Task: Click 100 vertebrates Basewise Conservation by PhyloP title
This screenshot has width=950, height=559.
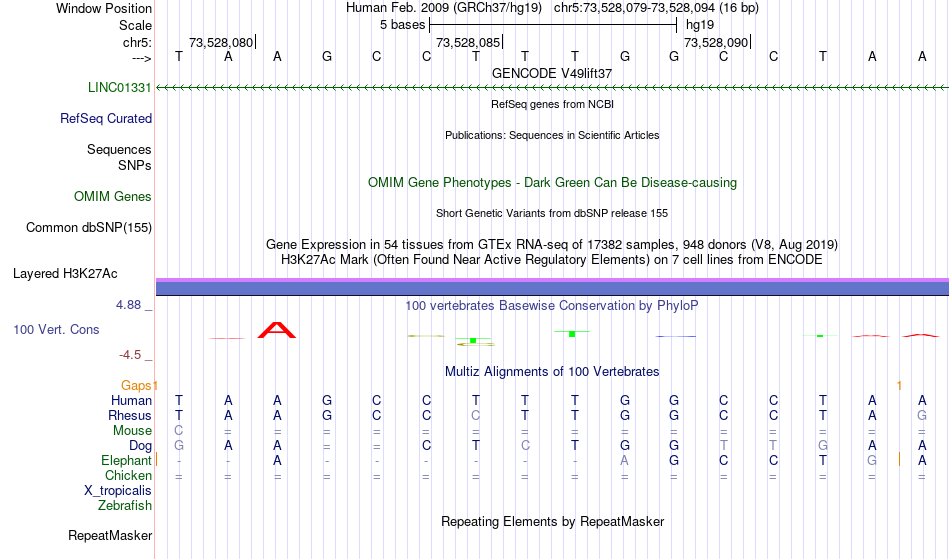Action: [552, 305]
